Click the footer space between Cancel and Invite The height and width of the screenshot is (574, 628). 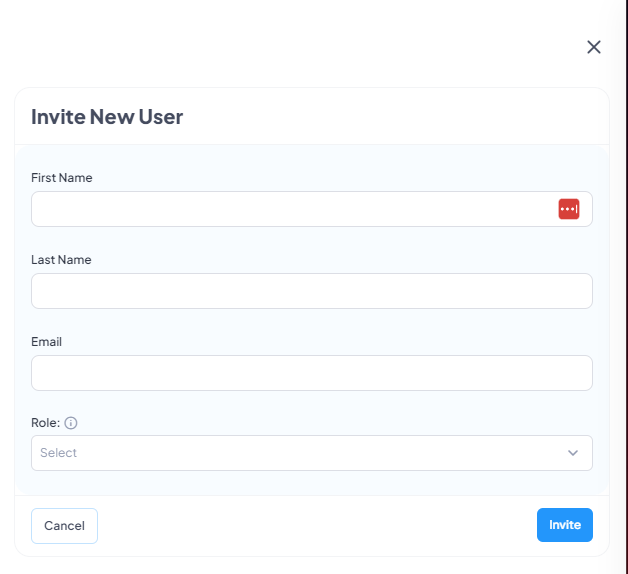pyautogui.click(x=316, y=526)
